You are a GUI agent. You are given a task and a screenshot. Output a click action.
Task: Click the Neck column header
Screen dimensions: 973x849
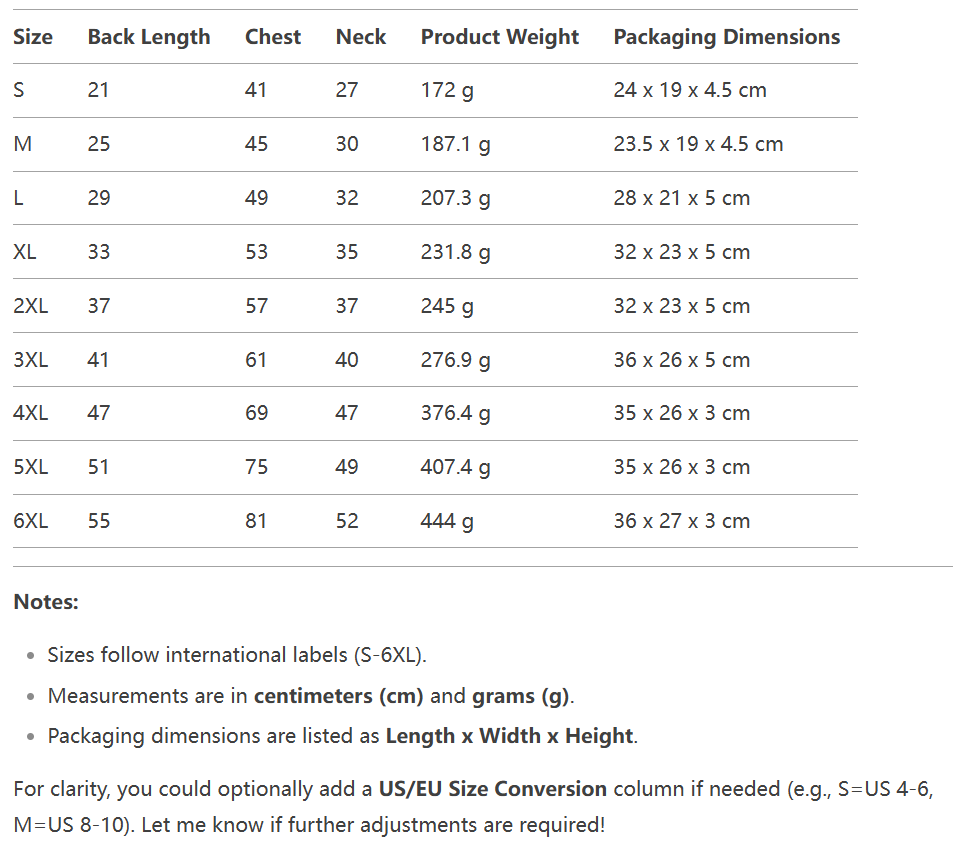pos(360,37)
